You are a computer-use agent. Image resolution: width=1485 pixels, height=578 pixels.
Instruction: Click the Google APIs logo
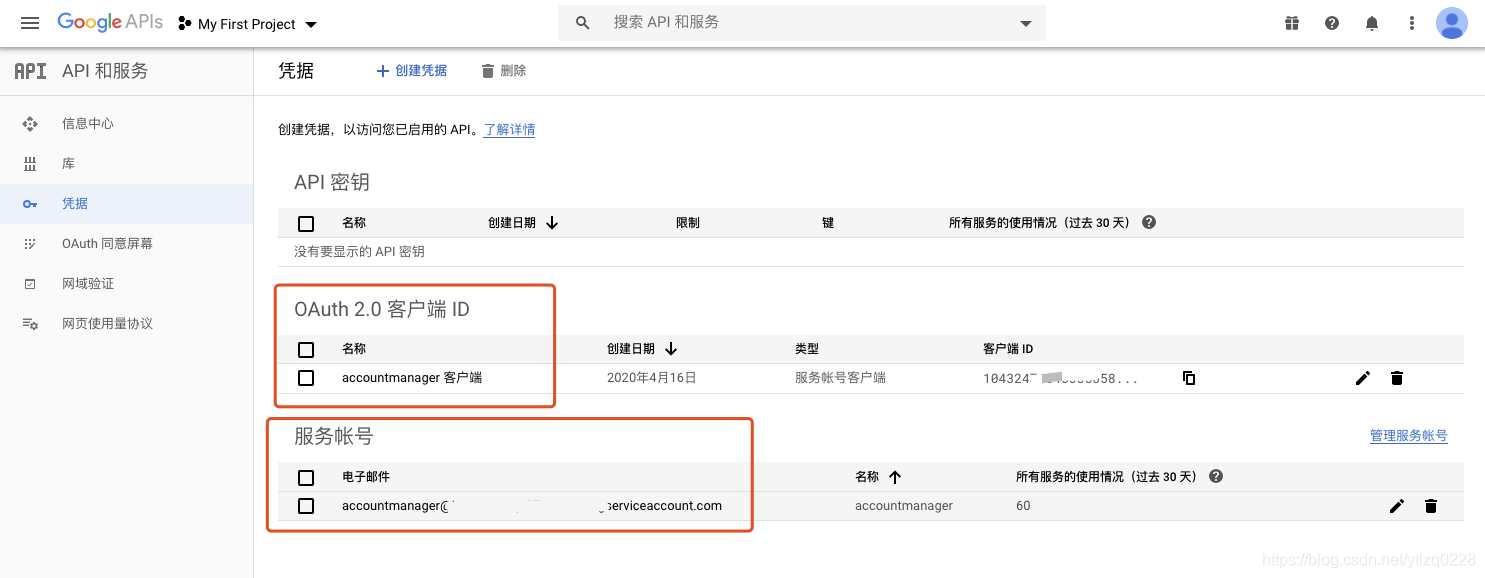point(110,22)
